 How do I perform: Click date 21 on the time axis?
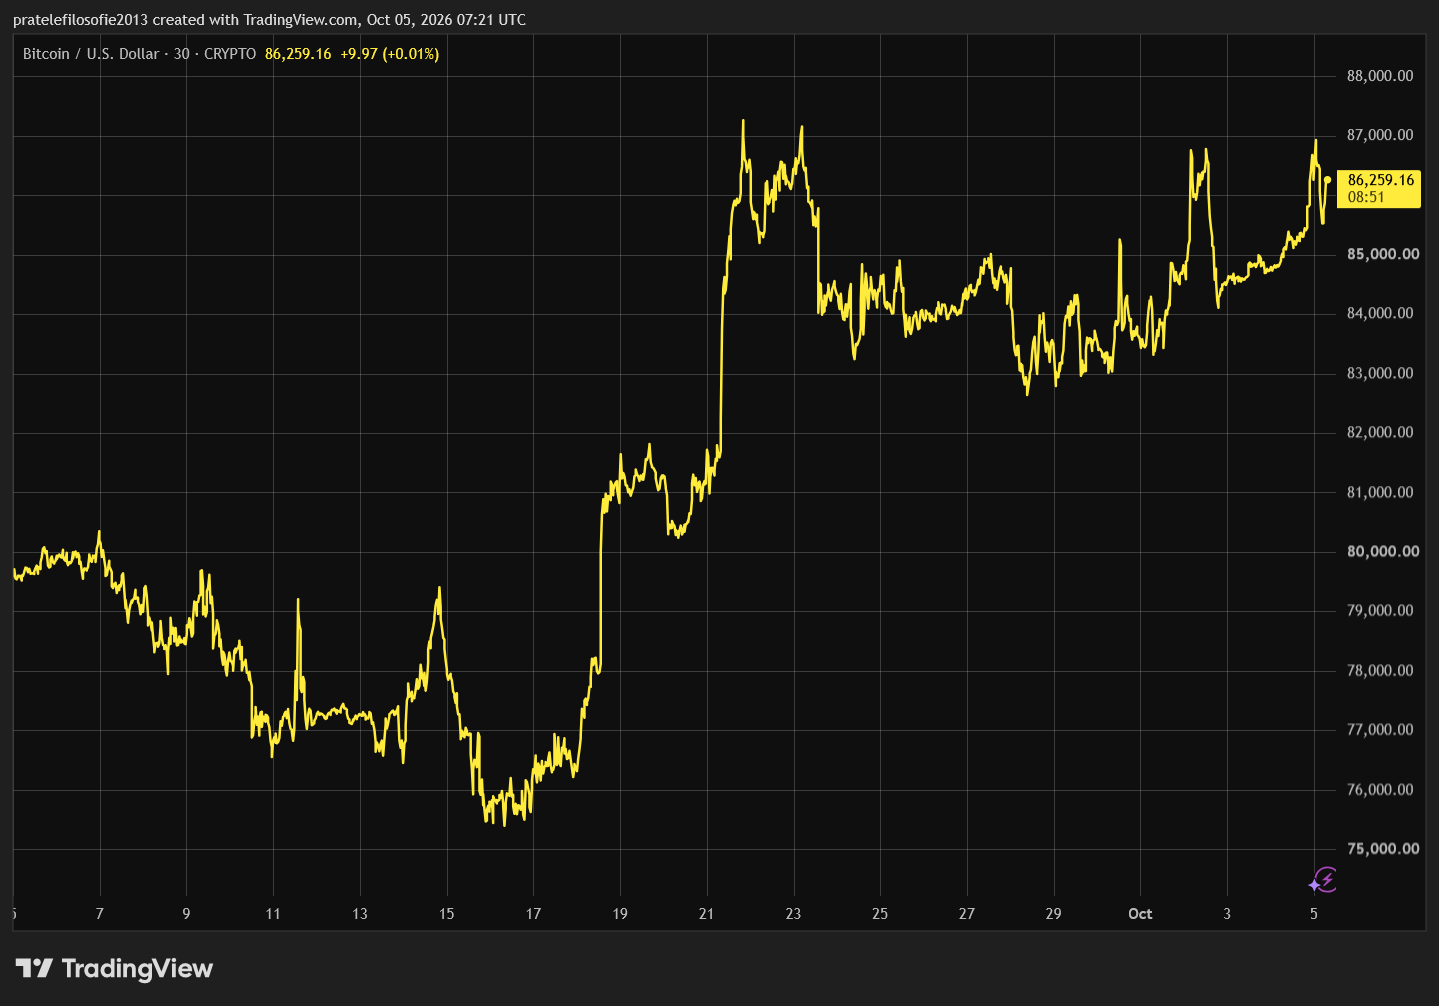pos(706,913)
